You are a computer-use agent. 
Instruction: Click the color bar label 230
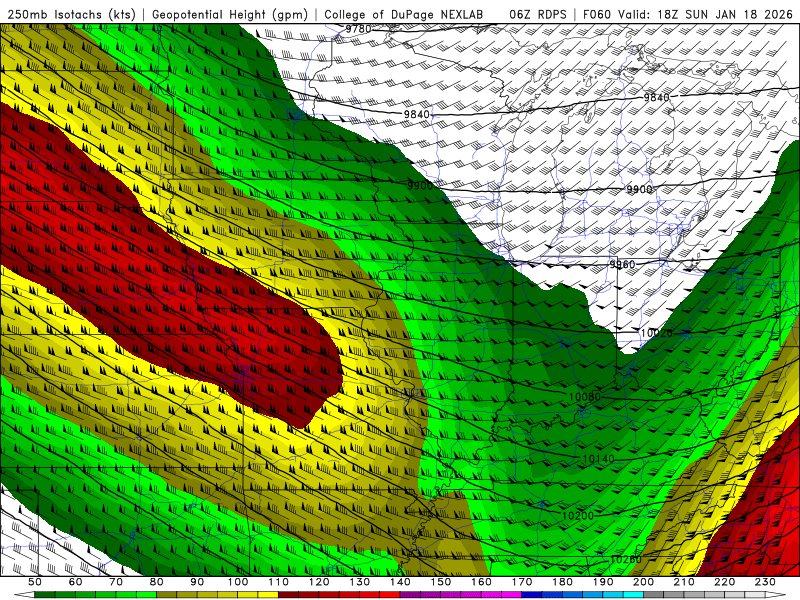point(765,582)
